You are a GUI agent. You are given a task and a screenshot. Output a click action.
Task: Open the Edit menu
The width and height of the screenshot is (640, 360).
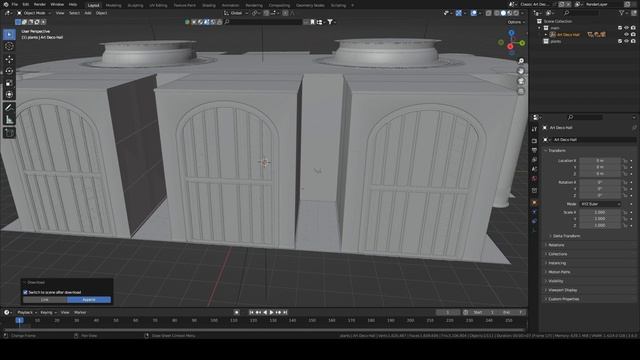(x=26, y=4)
